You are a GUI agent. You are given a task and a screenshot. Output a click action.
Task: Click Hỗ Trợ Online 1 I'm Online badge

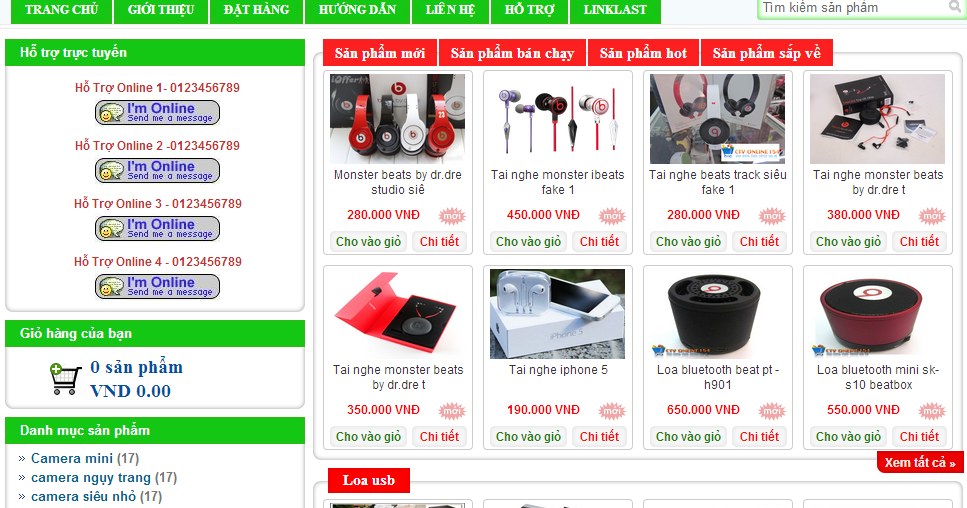click(157, 113)
